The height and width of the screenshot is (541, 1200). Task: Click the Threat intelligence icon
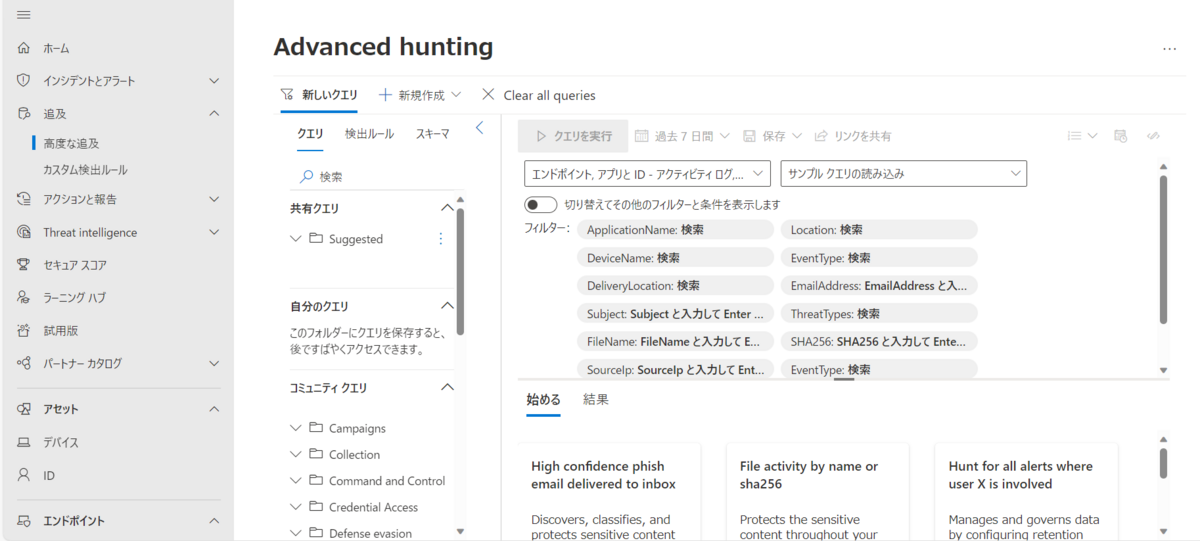tap(24, 232)
